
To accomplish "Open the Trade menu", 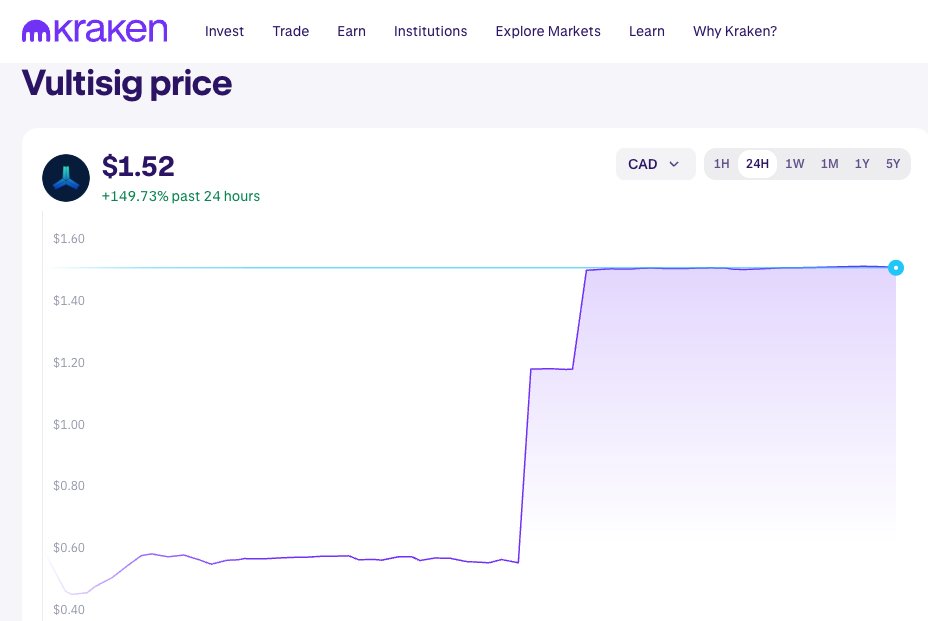I will click(291, 31).
